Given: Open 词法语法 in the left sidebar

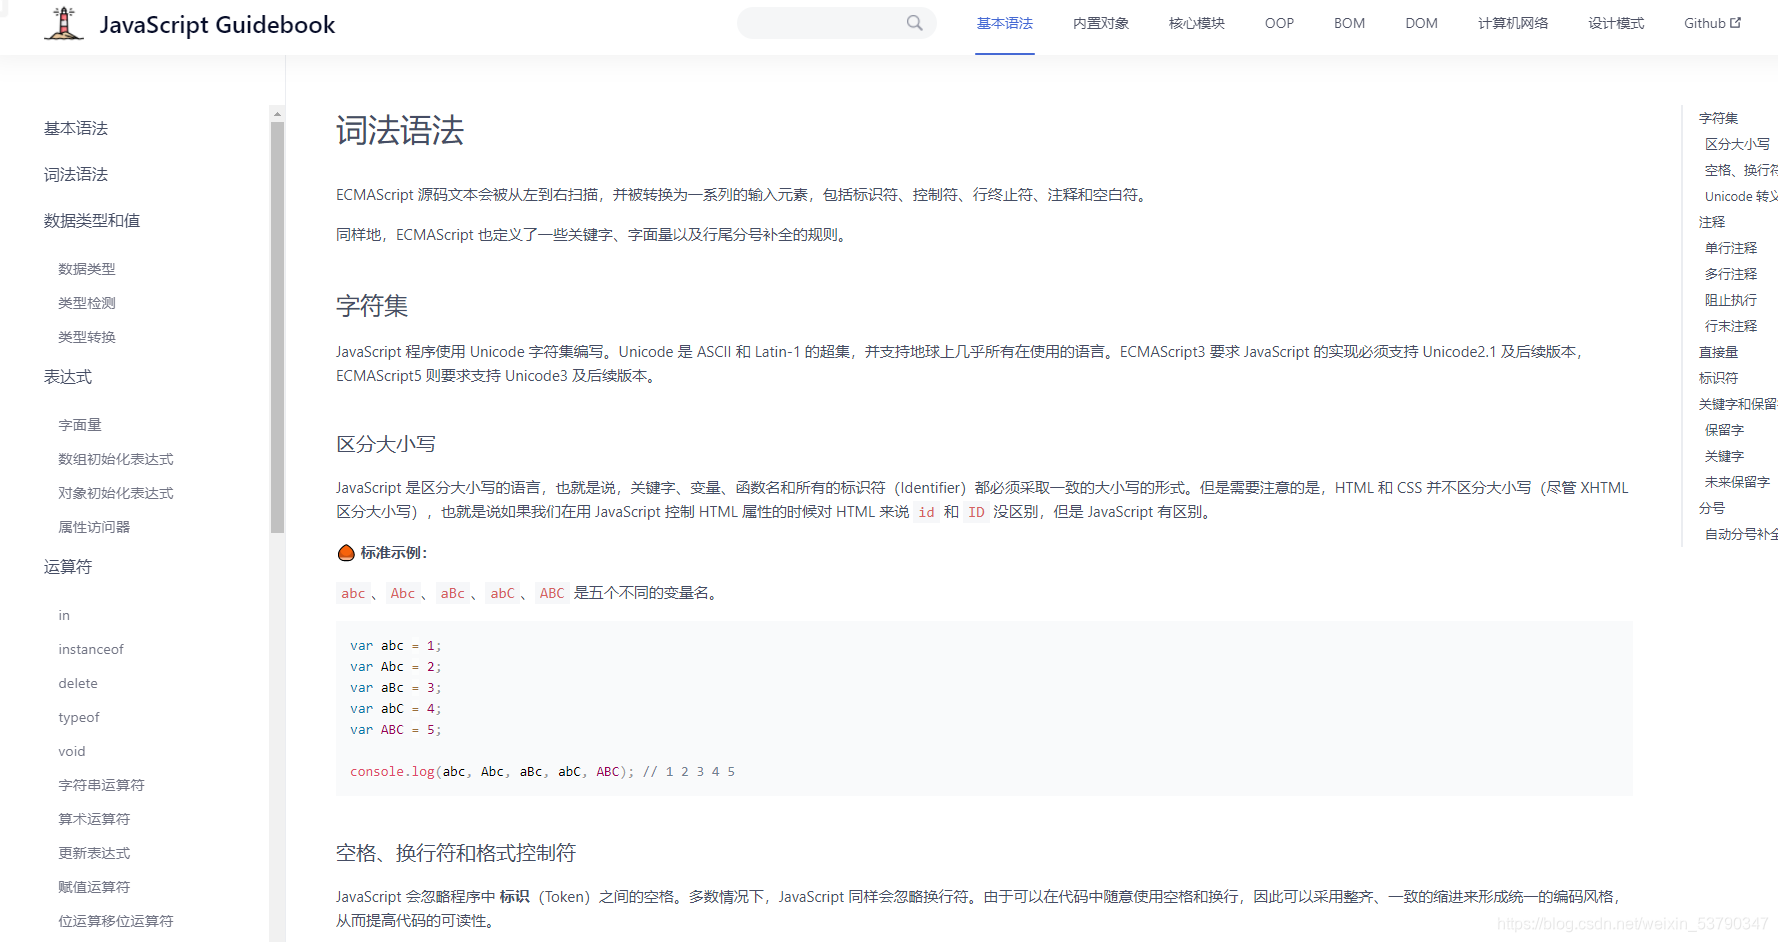Looking at the screenshot, I should coord(75,173).
